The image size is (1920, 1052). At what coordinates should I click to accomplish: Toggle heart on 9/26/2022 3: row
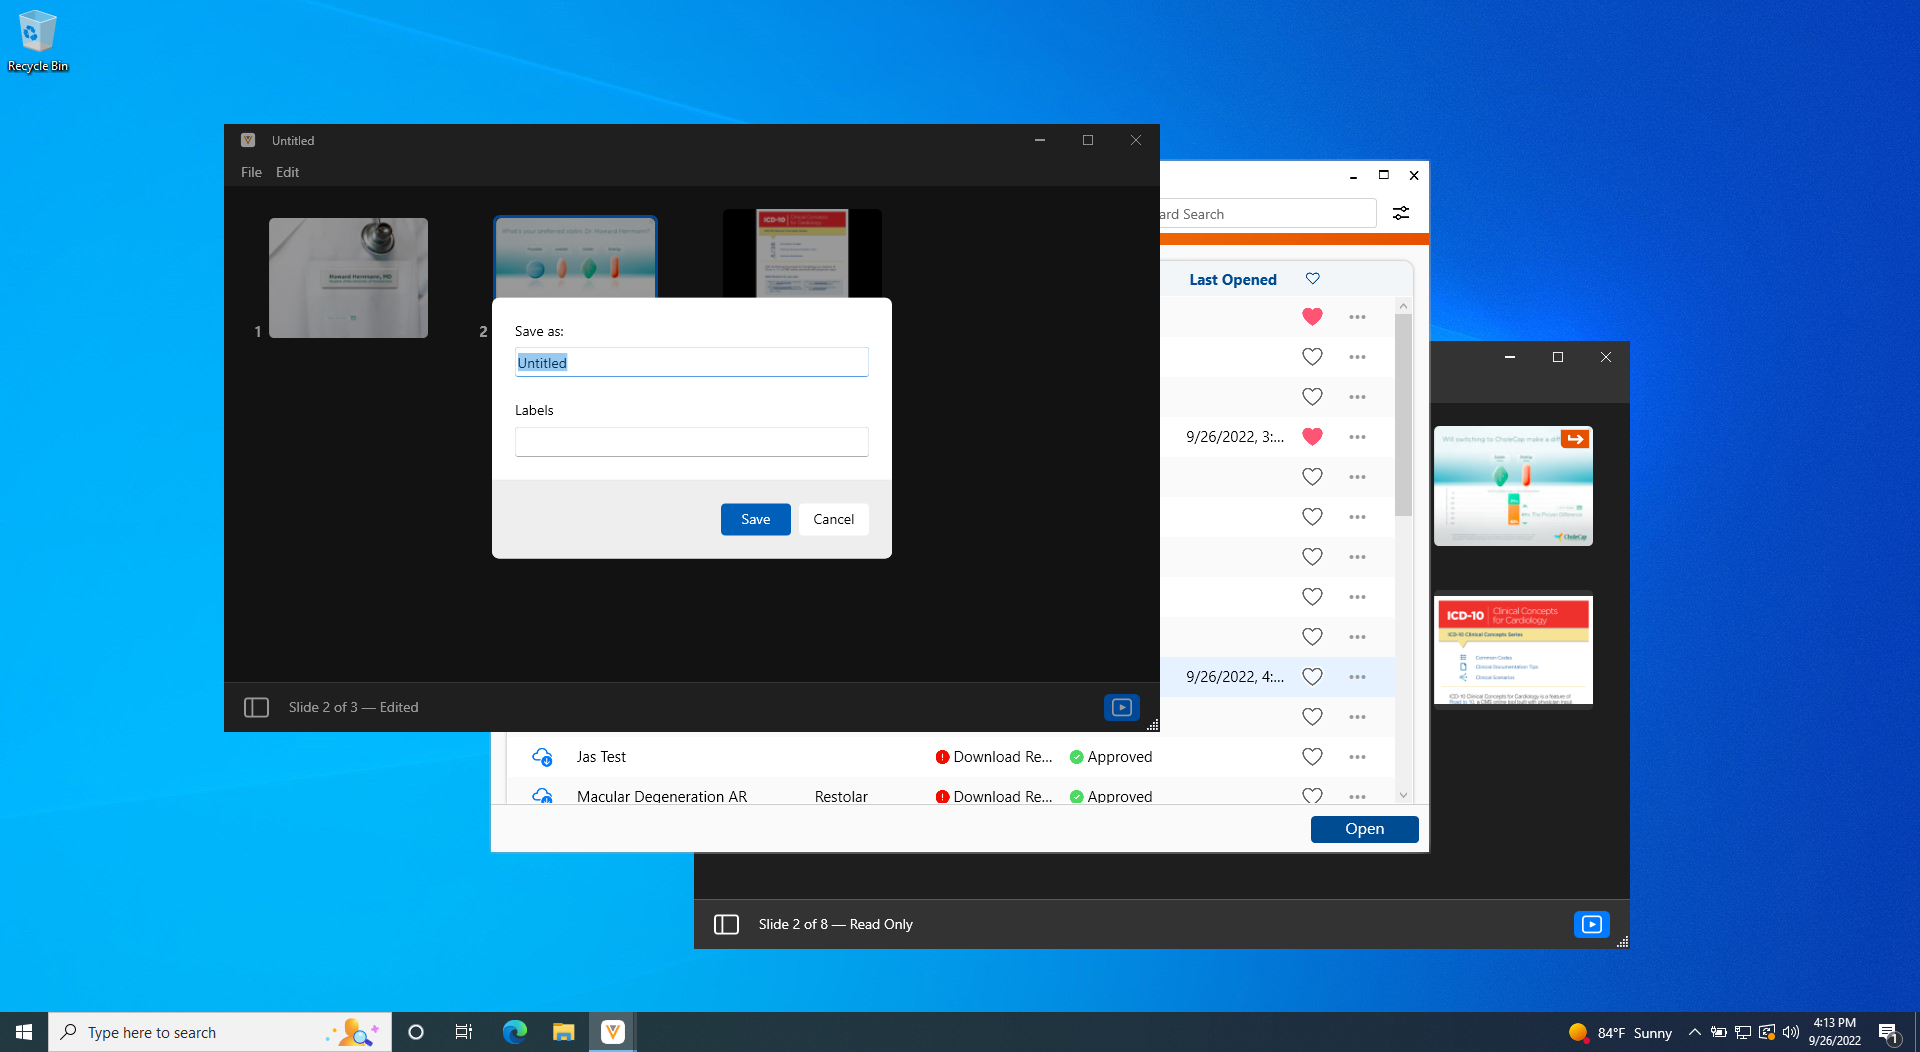1312,437
